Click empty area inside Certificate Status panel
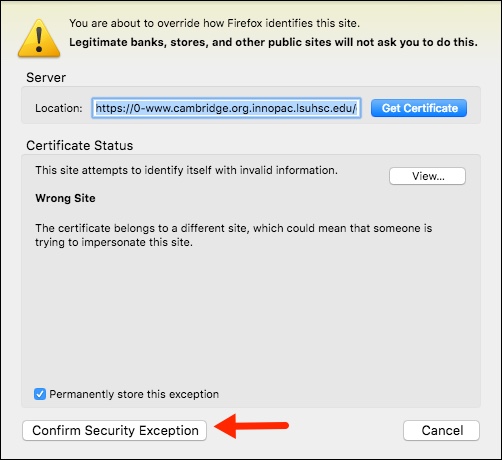Image resolution: width=502 pixels, height=460 pixels. (251, 317)
